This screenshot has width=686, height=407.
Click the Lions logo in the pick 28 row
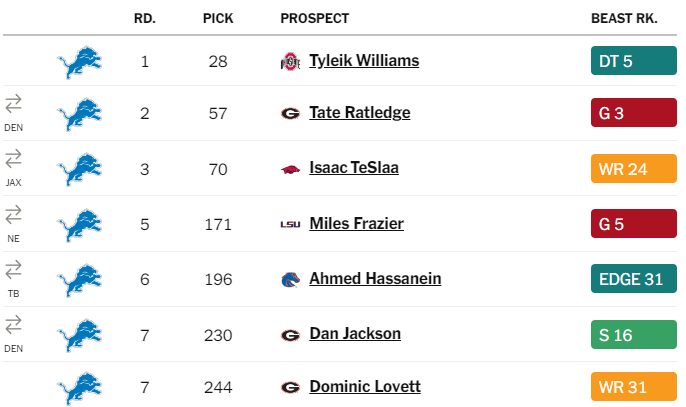(x=80, y=62)
